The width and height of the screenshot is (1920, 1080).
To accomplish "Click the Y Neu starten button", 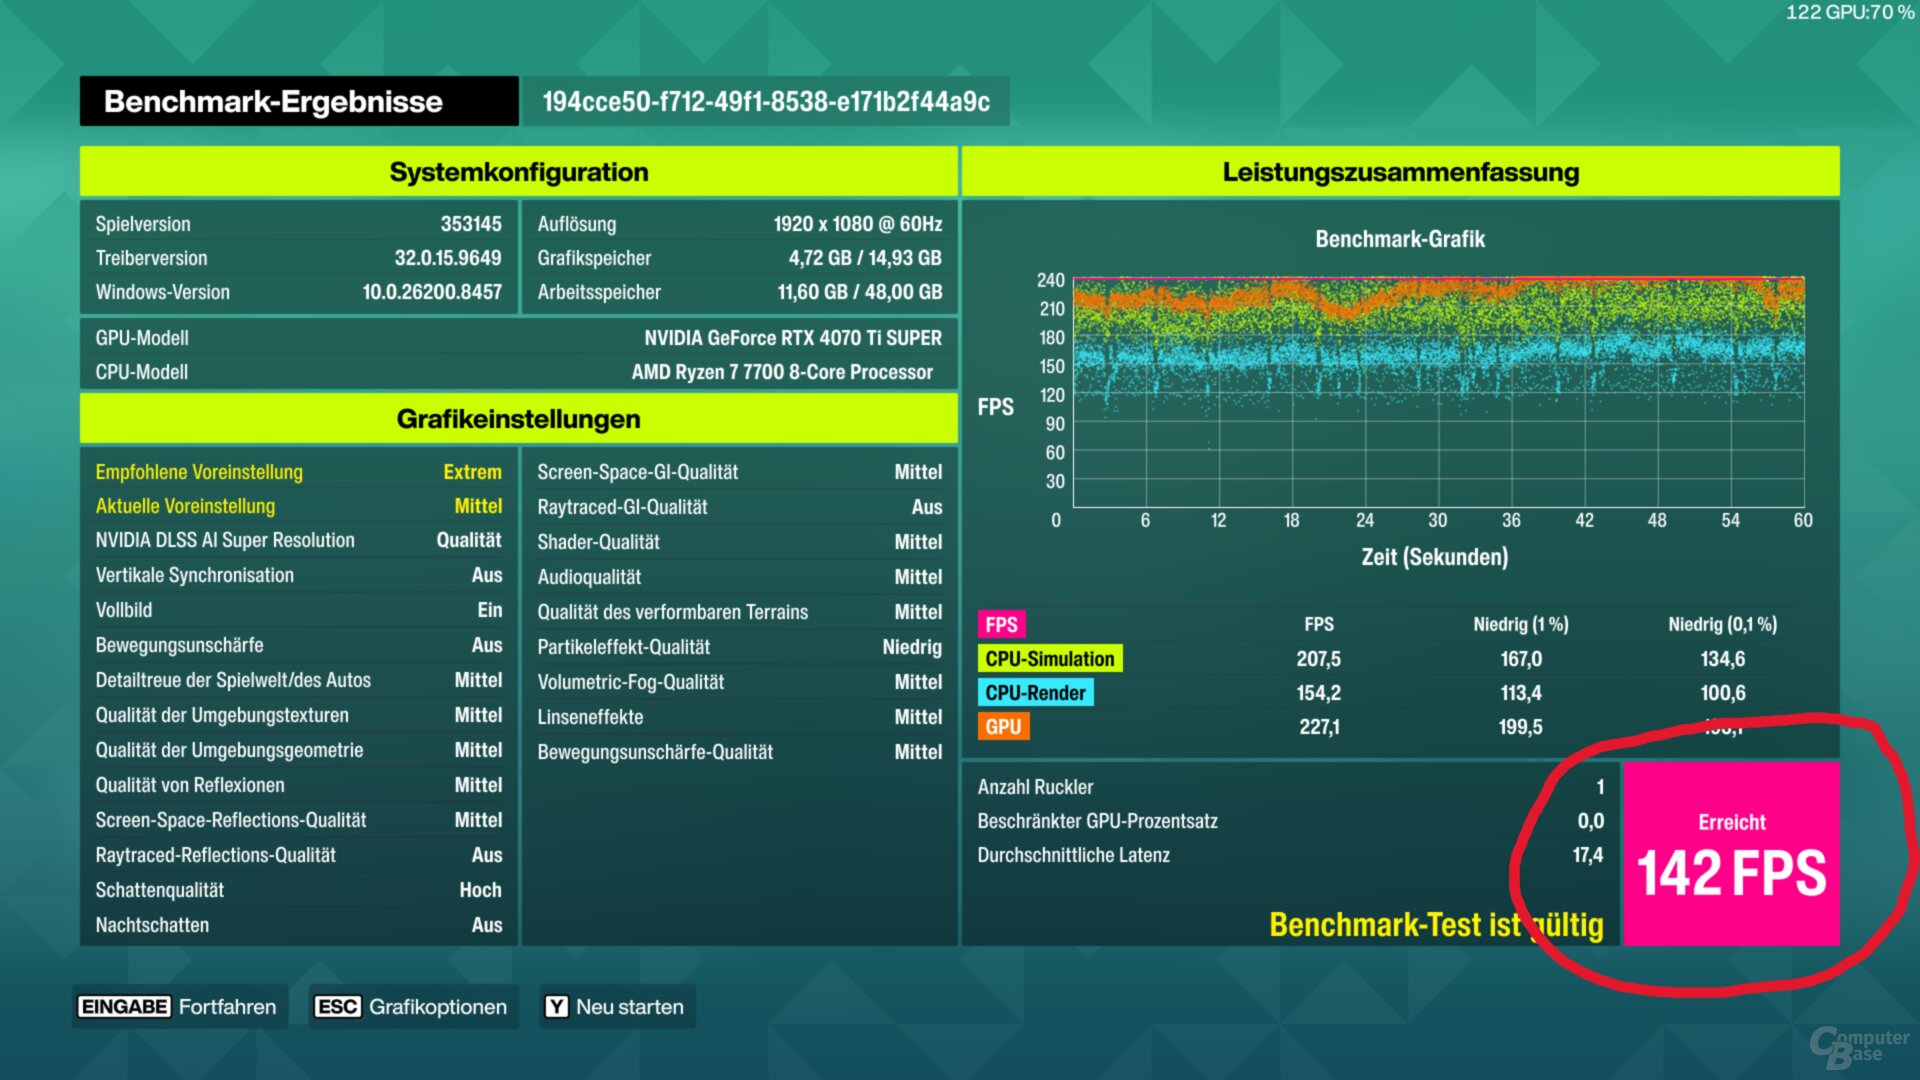I will (617, 1007).
